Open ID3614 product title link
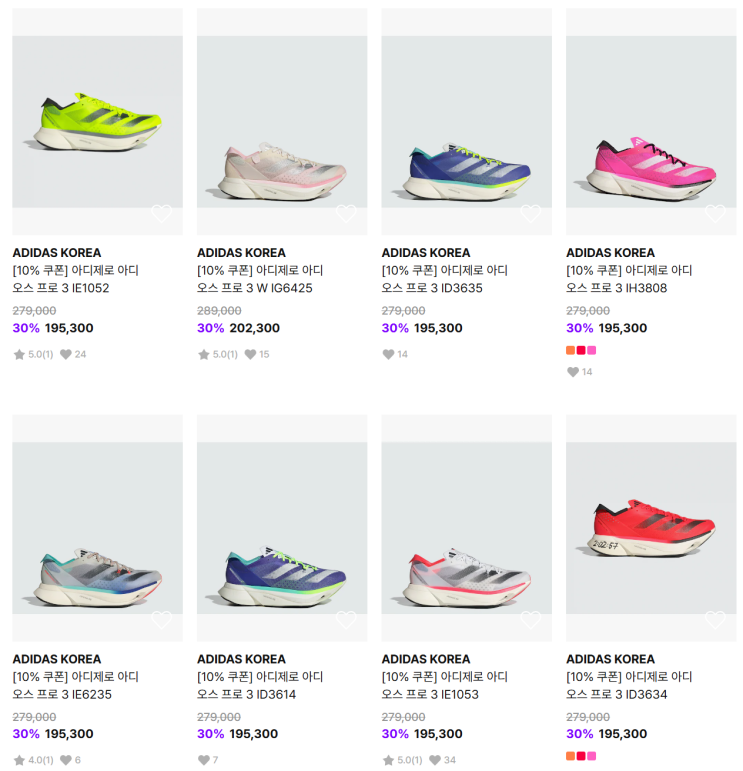This screenshot has width=743, height=771. pos(260,685)
